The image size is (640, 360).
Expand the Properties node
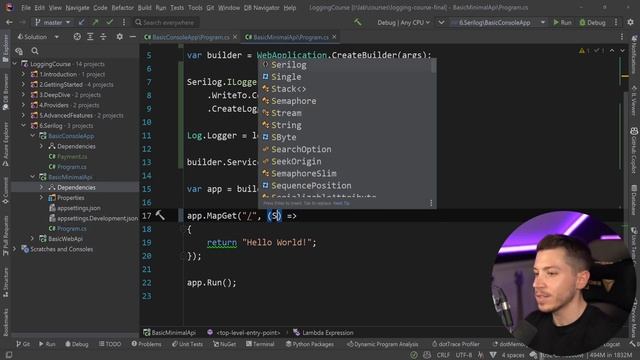point(42,198)
